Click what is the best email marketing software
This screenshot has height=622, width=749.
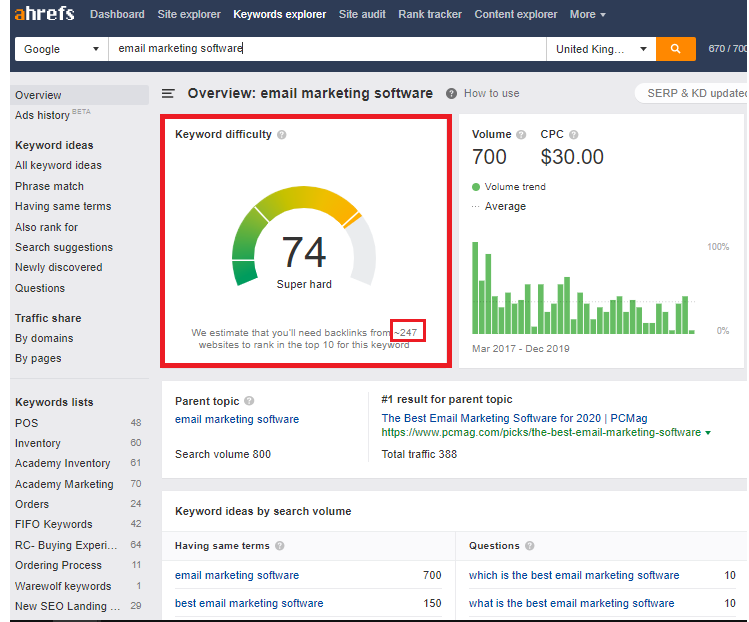pos(571,603)
